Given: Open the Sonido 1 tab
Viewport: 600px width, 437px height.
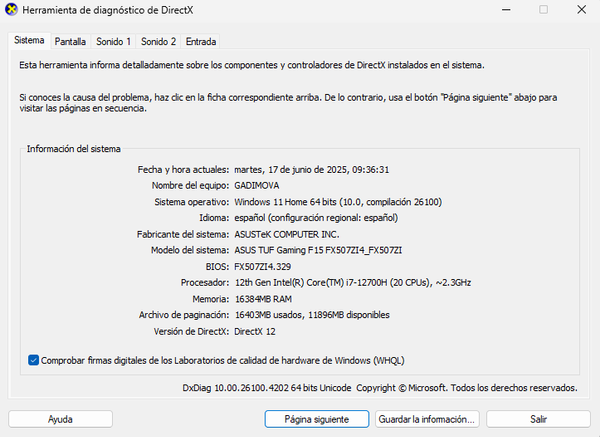Looking at the screenshot, I should pos(113,41).
